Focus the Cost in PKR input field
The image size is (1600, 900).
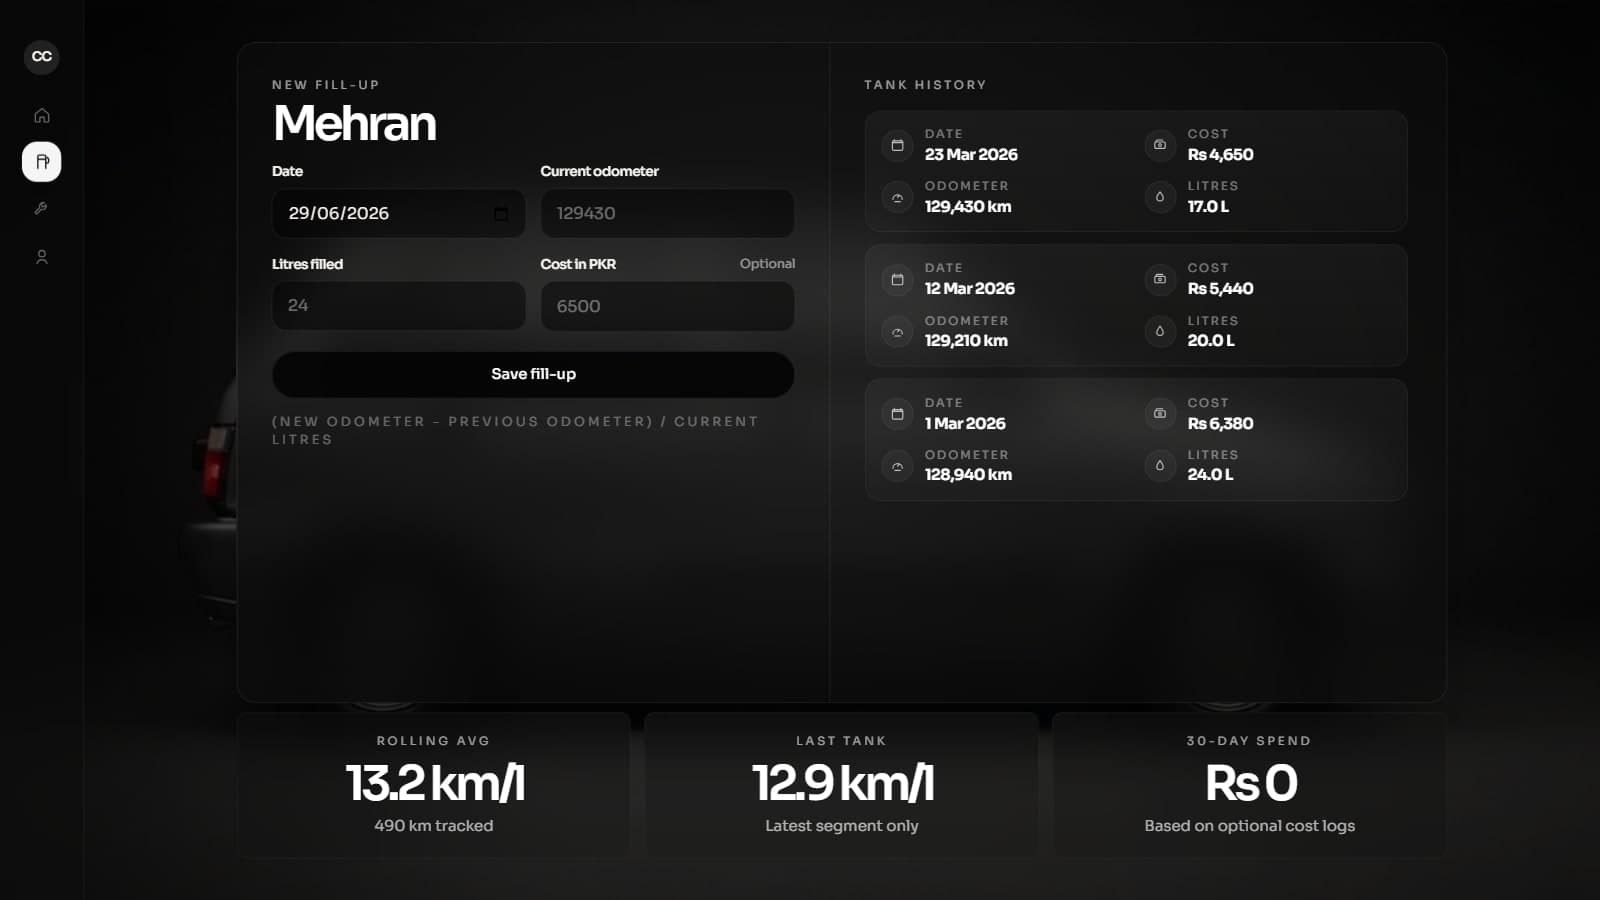[x=667, y=306]
